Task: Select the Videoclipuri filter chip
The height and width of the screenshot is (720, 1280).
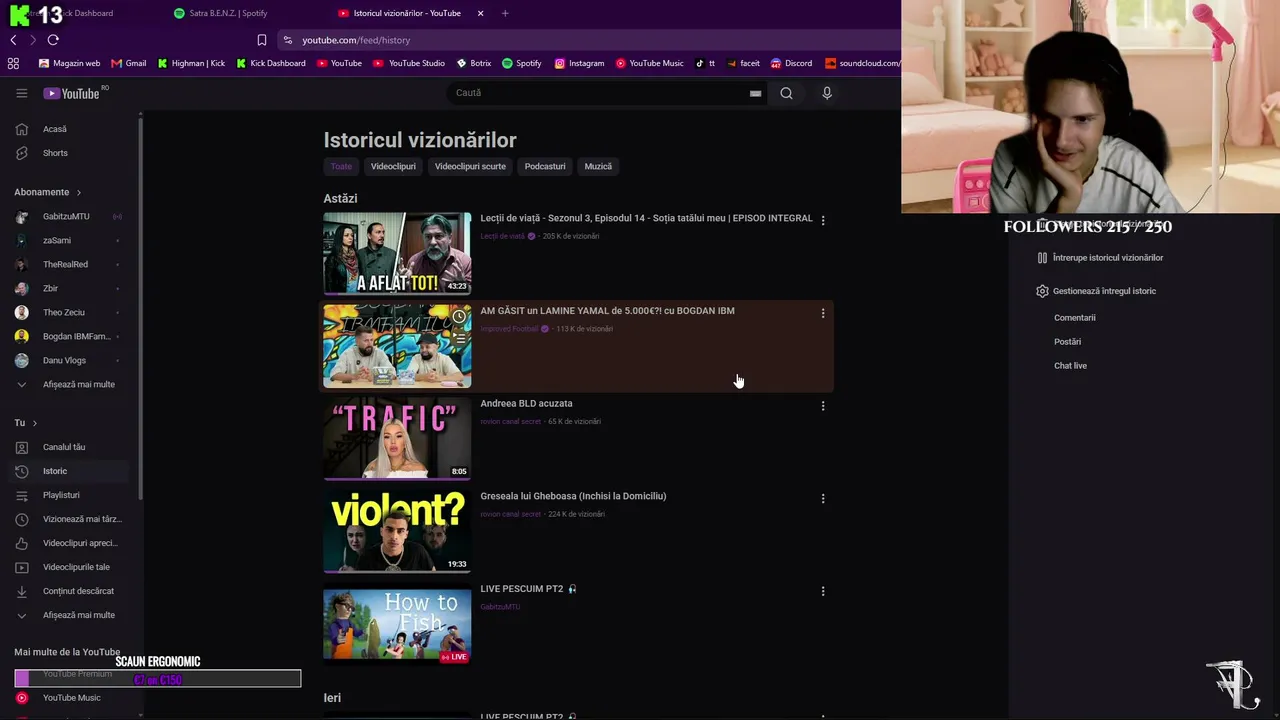Action: point(393,166)
